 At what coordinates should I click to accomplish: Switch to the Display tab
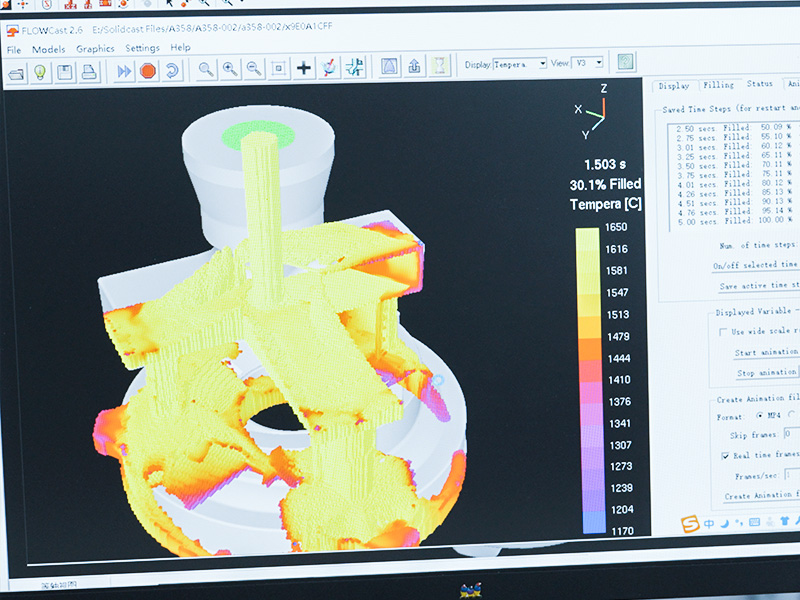[673, 86]
